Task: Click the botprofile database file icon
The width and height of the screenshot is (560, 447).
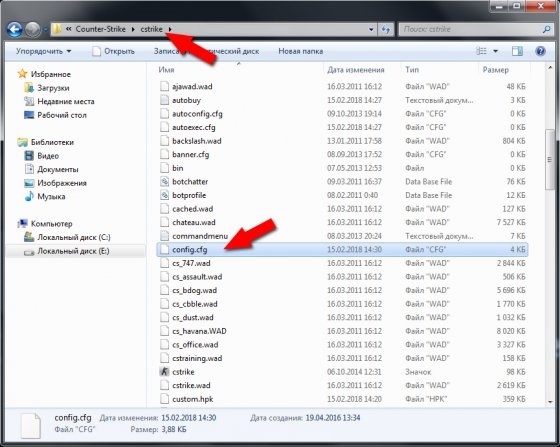Action: point(164,195)
